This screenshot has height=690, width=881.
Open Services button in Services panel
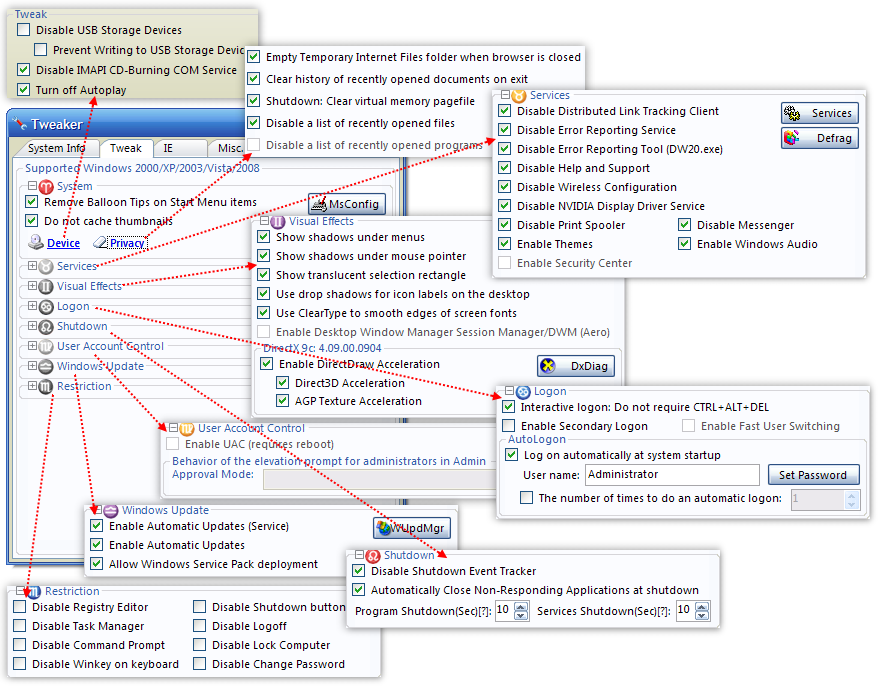pos(819,113)
